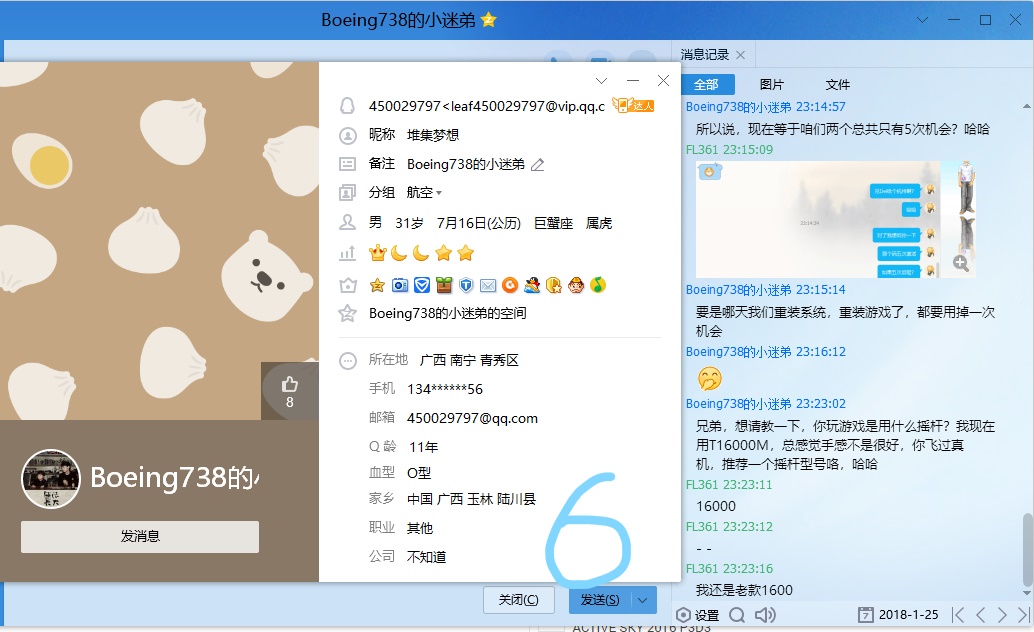
Task: Click the 达人 badge next to QQ number
Action: [x=633, y=105]
